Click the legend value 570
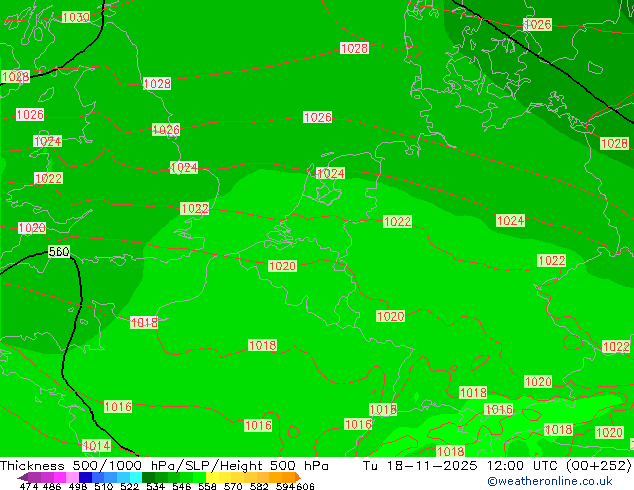Screen dimensions: 634x490 point(233,486)
